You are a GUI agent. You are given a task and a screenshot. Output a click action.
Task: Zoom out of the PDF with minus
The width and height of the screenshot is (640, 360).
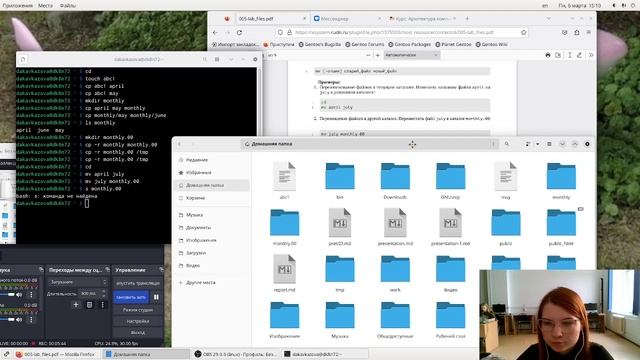pyautogui.click(x=368, y=55)
